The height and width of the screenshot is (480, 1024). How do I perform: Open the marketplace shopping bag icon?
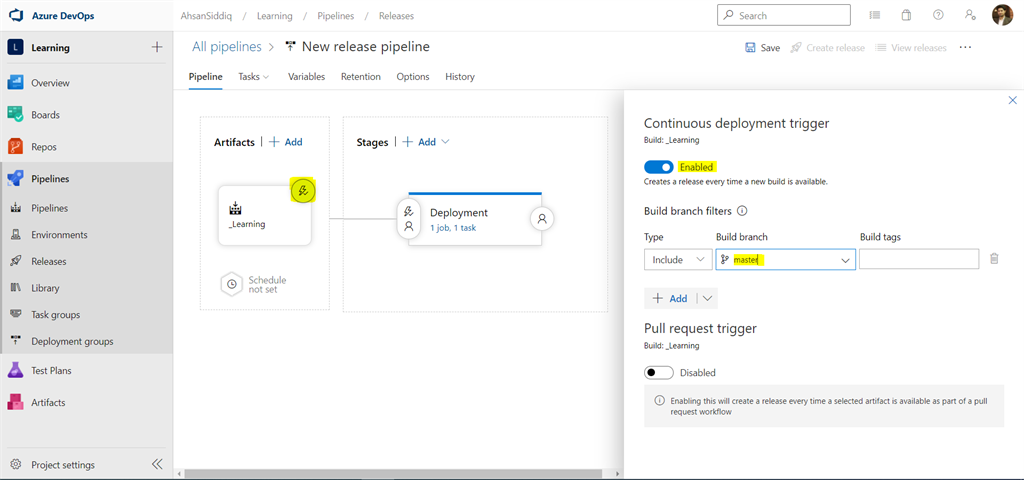906,16
